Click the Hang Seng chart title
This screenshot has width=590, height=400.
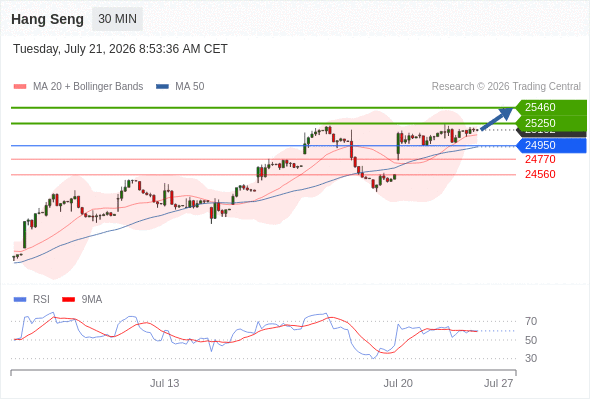pos(47,19)
